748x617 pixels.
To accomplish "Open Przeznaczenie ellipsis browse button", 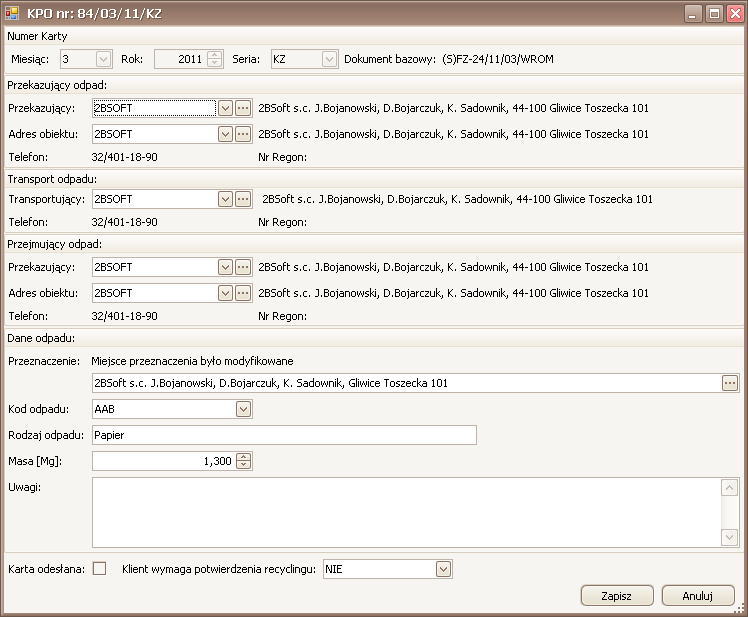I will point(729,383).
